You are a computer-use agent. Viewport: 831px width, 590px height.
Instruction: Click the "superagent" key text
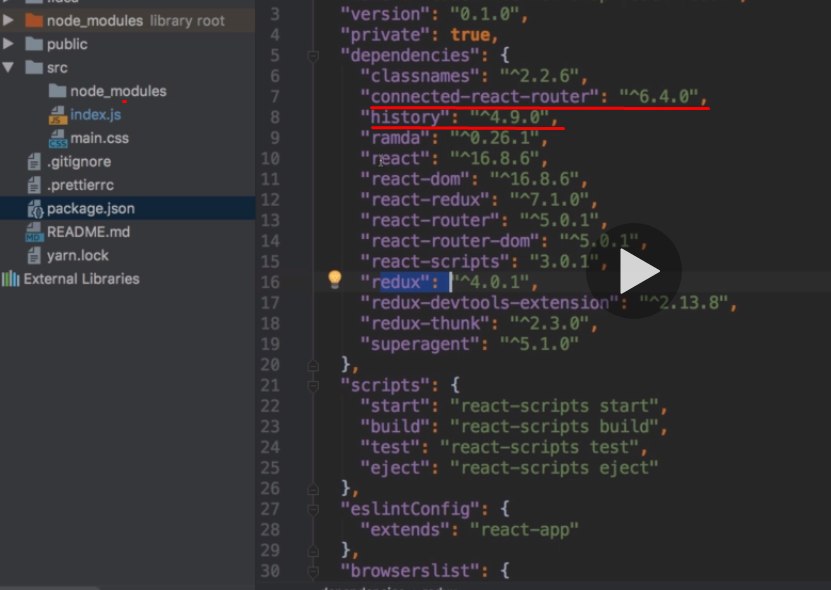point(420,344)
